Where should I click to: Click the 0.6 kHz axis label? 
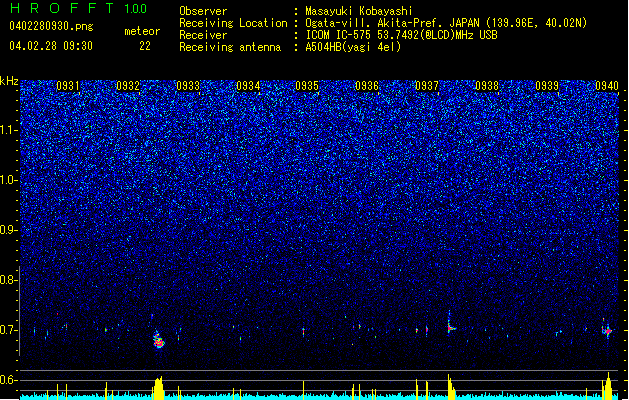7,380
